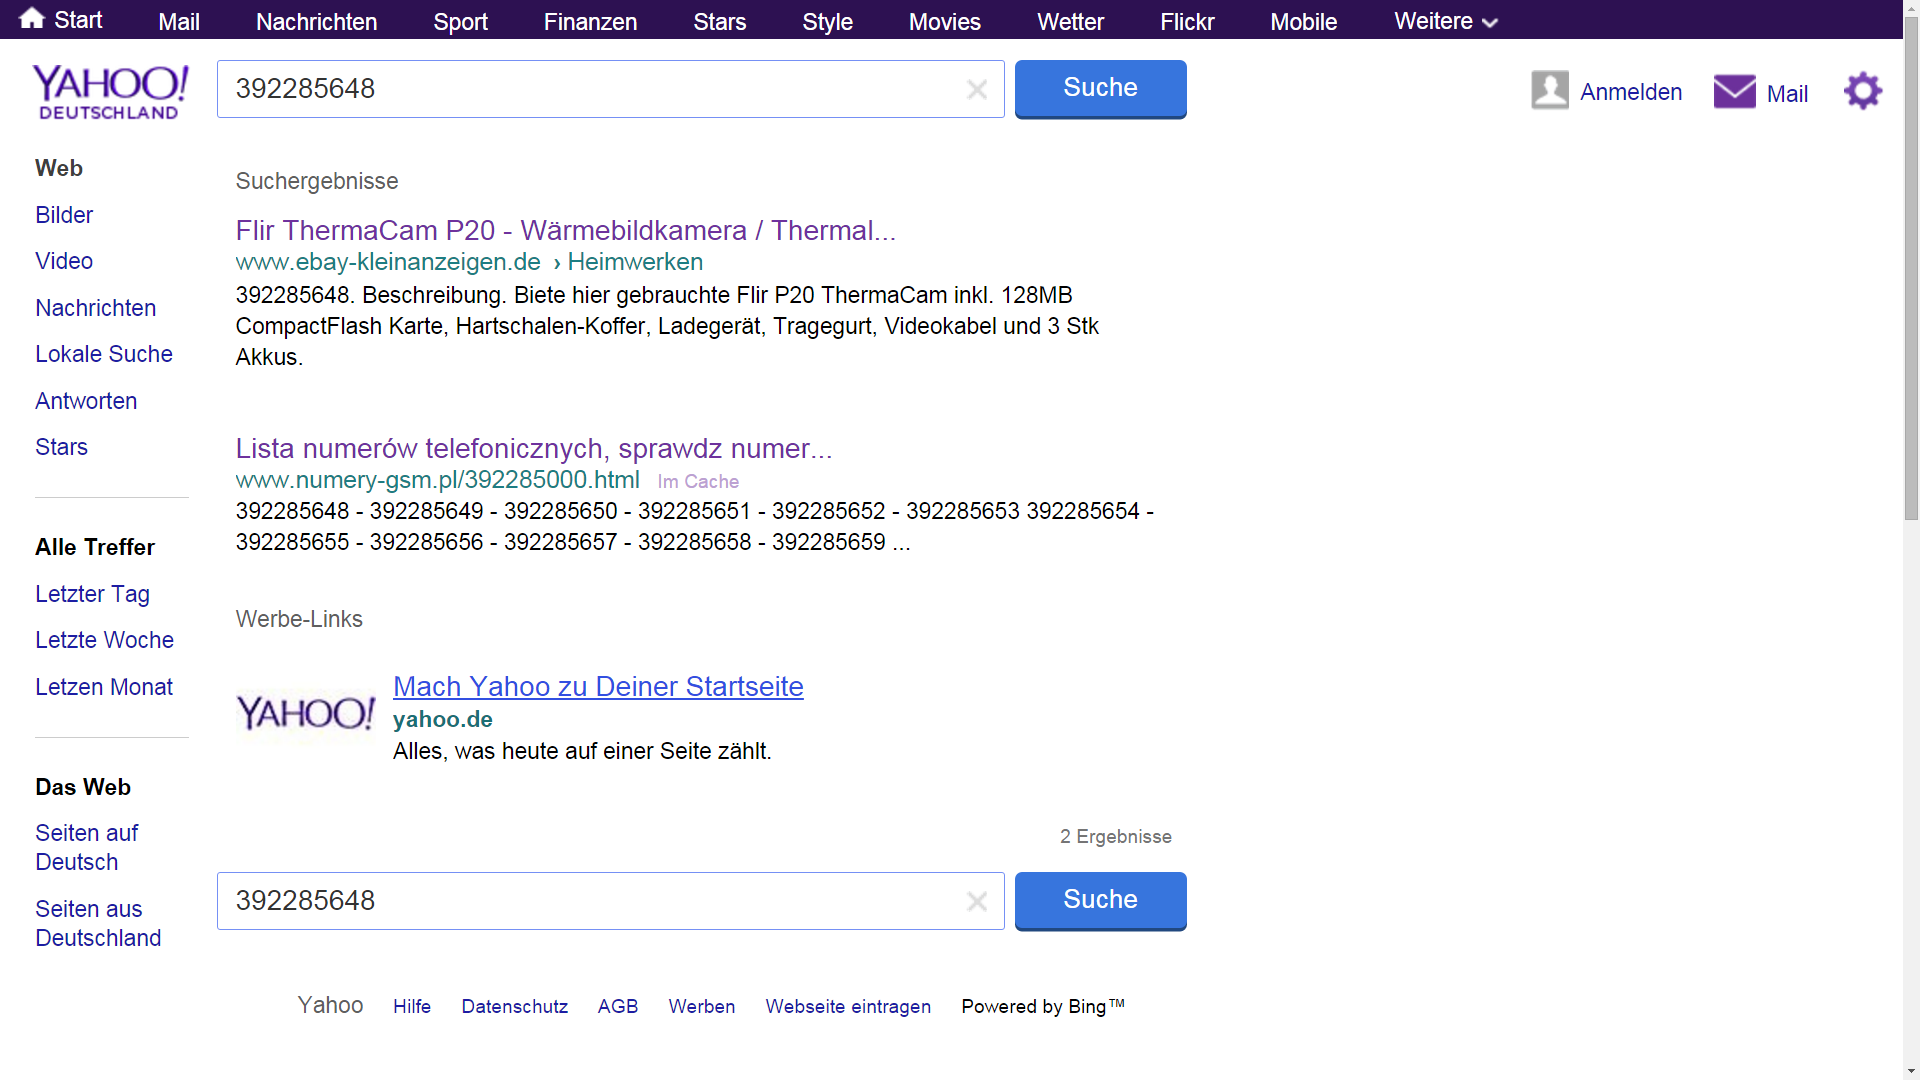The height and width of the screenshot is (1080, 1920).
Task: Choose Seiten auf Deutsch filter
Action: [x=87, y=847]
